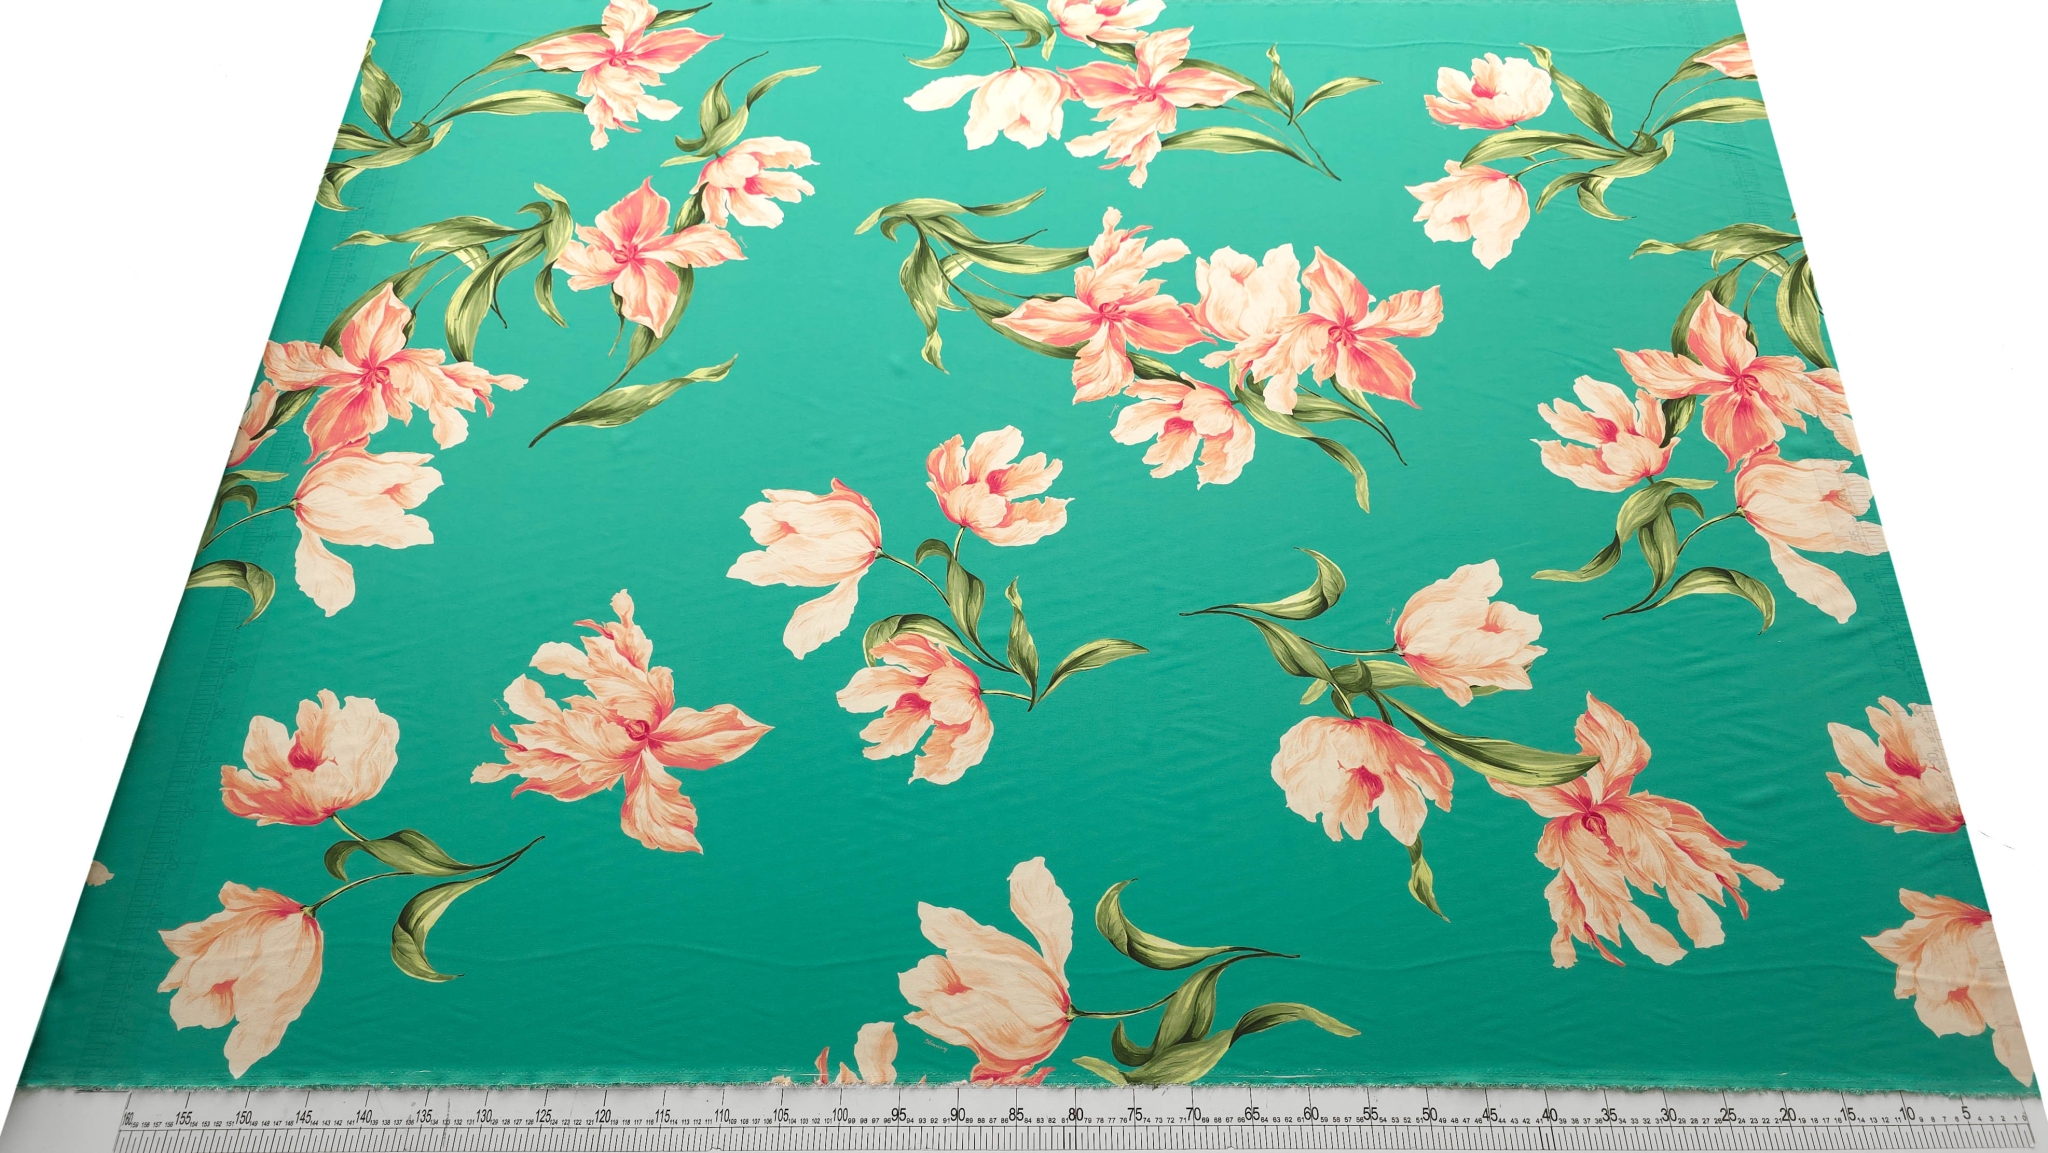Click the 5 mark on the ruler

tap(1966, 1112)
